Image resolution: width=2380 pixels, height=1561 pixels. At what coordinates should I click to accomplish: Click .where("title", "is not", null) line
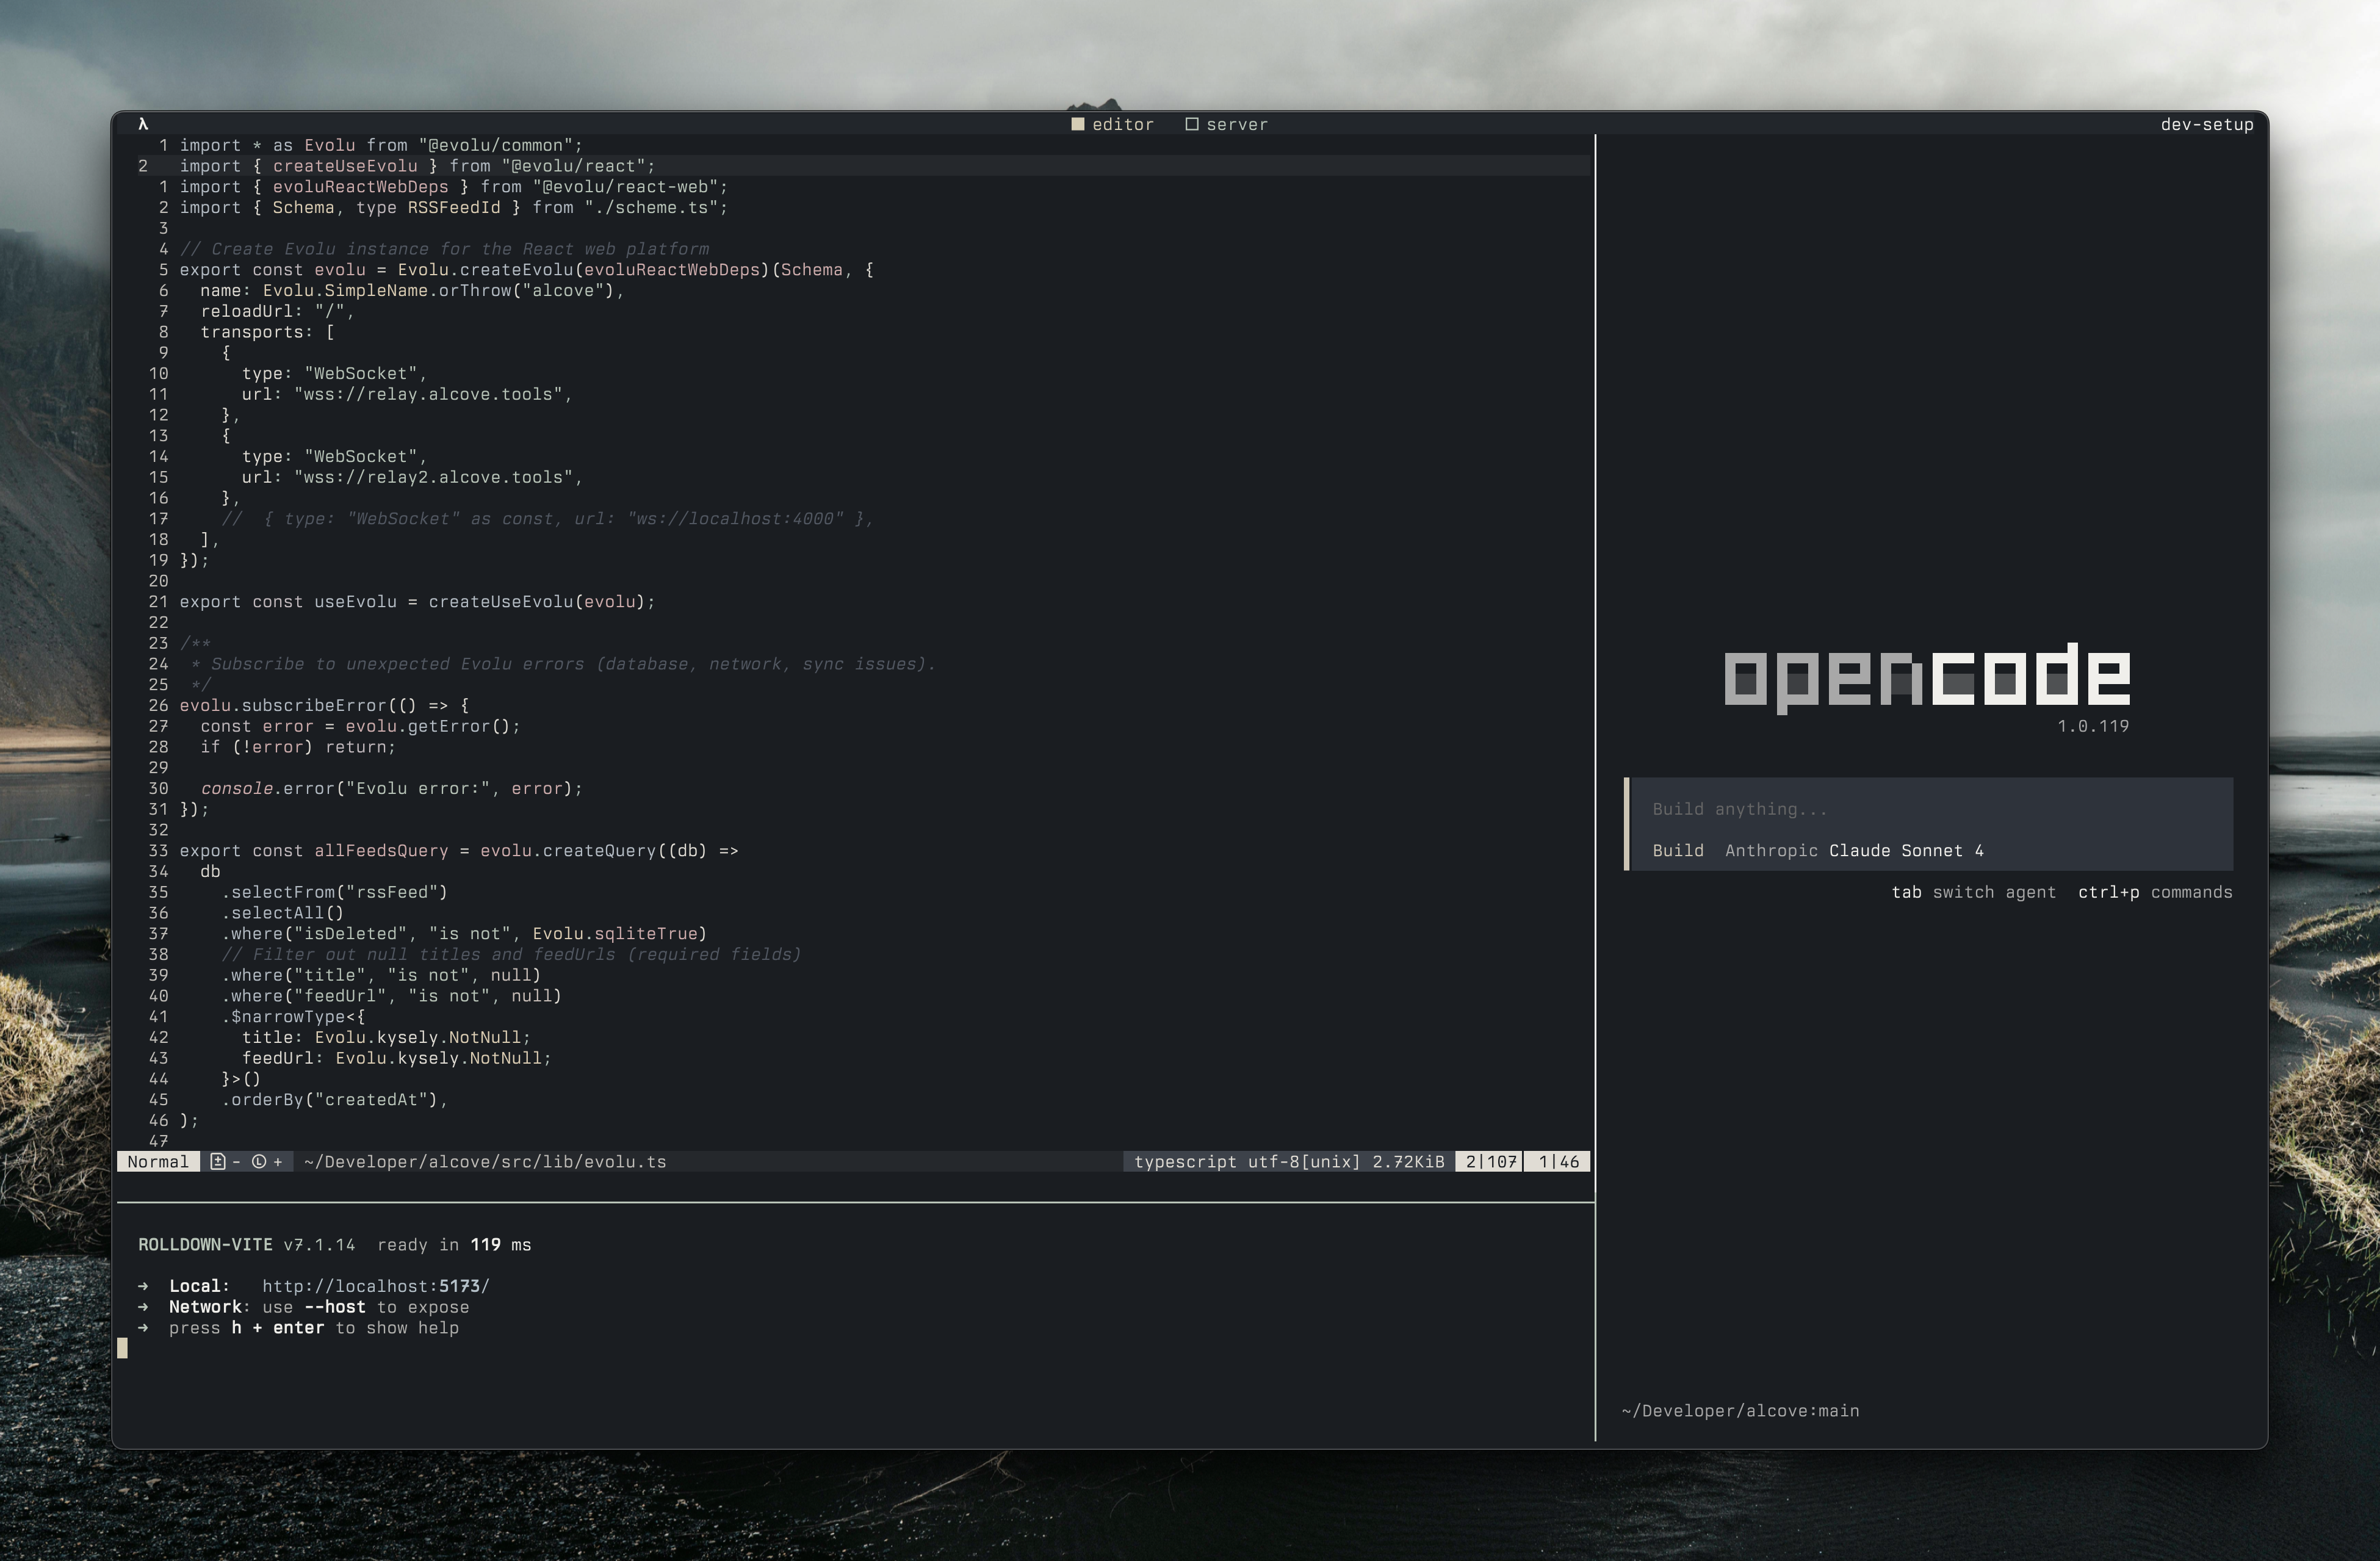click(381, 975)
